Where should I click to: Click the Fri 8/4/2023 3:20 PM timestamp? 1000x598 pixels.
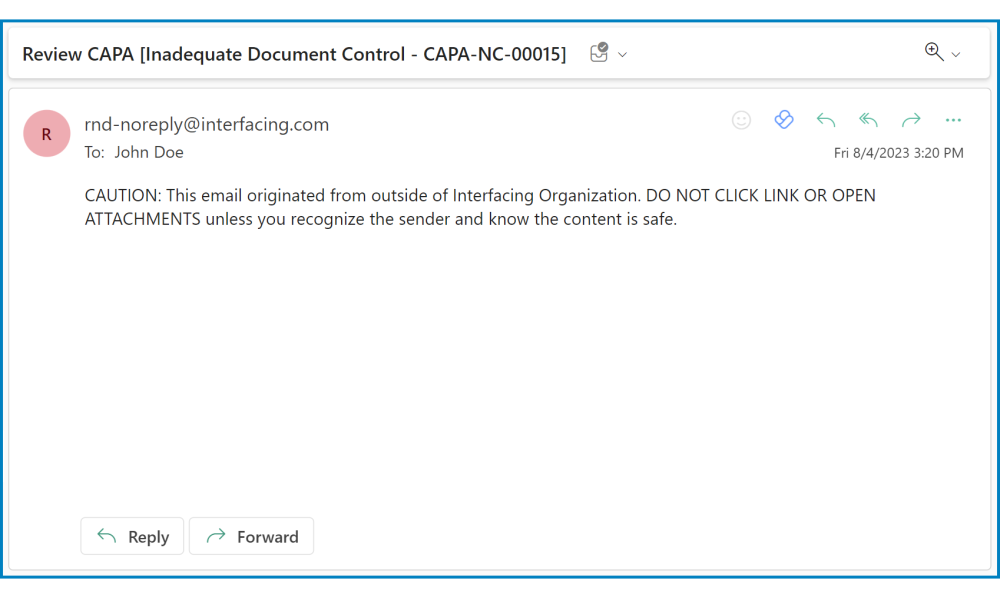[x=898, y=153]
